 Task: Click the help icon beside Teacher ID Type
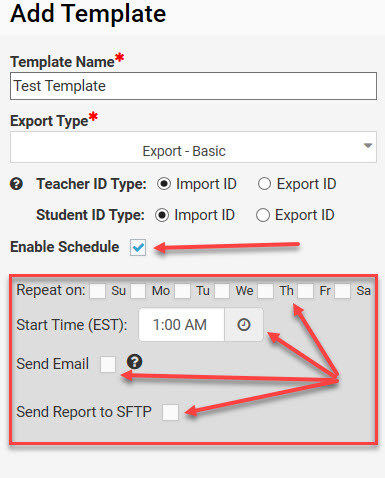click(16, 184)
